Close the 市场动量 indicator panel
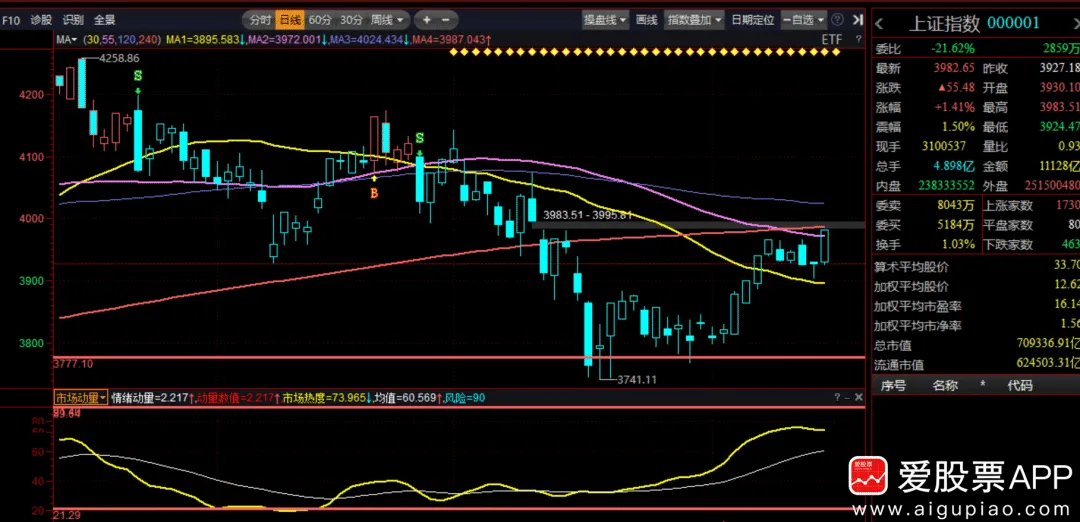The height and width of the screenshot is (522, 1080). coord(858,397)
